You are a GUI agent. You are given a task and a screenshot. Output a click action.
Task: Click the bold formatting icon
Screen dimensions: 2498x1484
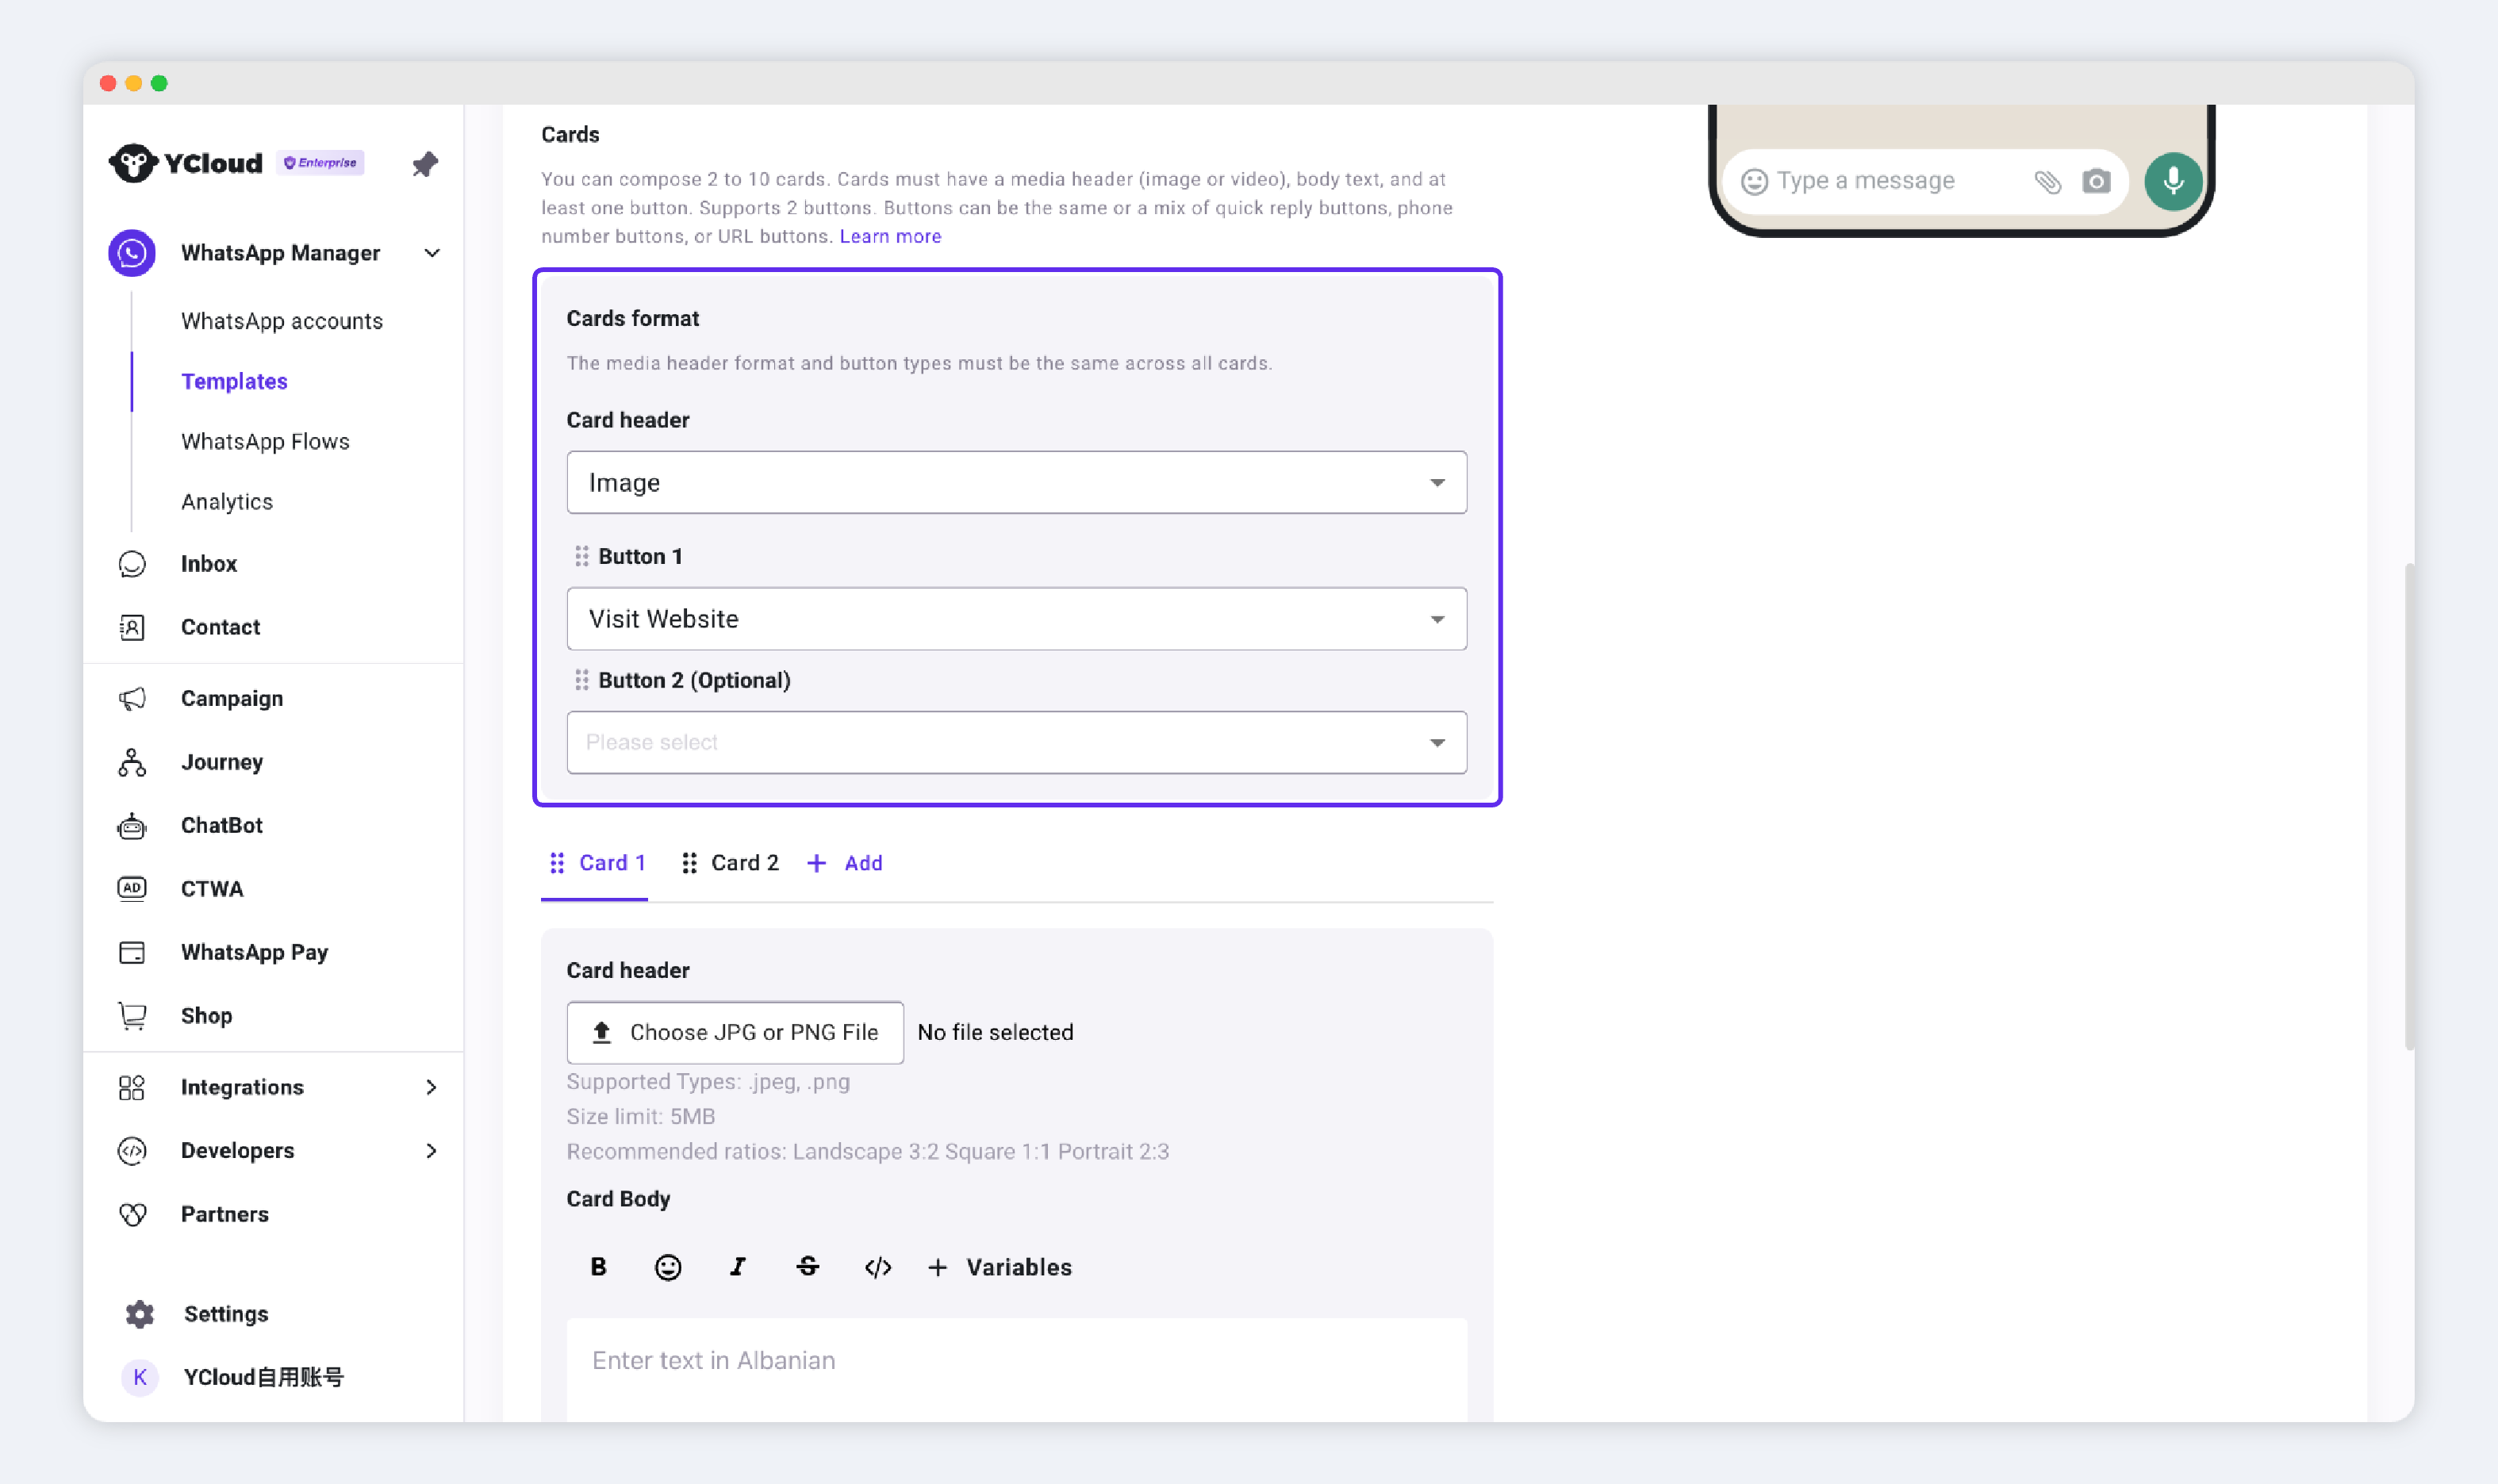point(598,1267)
